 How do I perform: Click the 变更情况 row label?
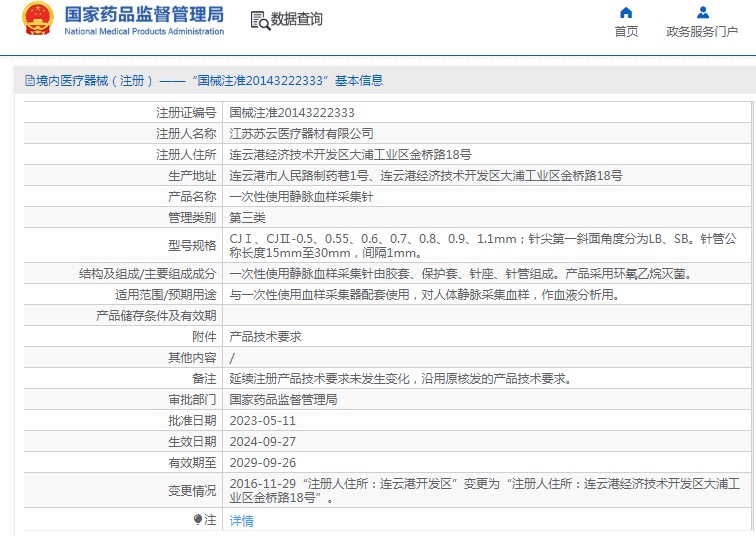point(192,491)
